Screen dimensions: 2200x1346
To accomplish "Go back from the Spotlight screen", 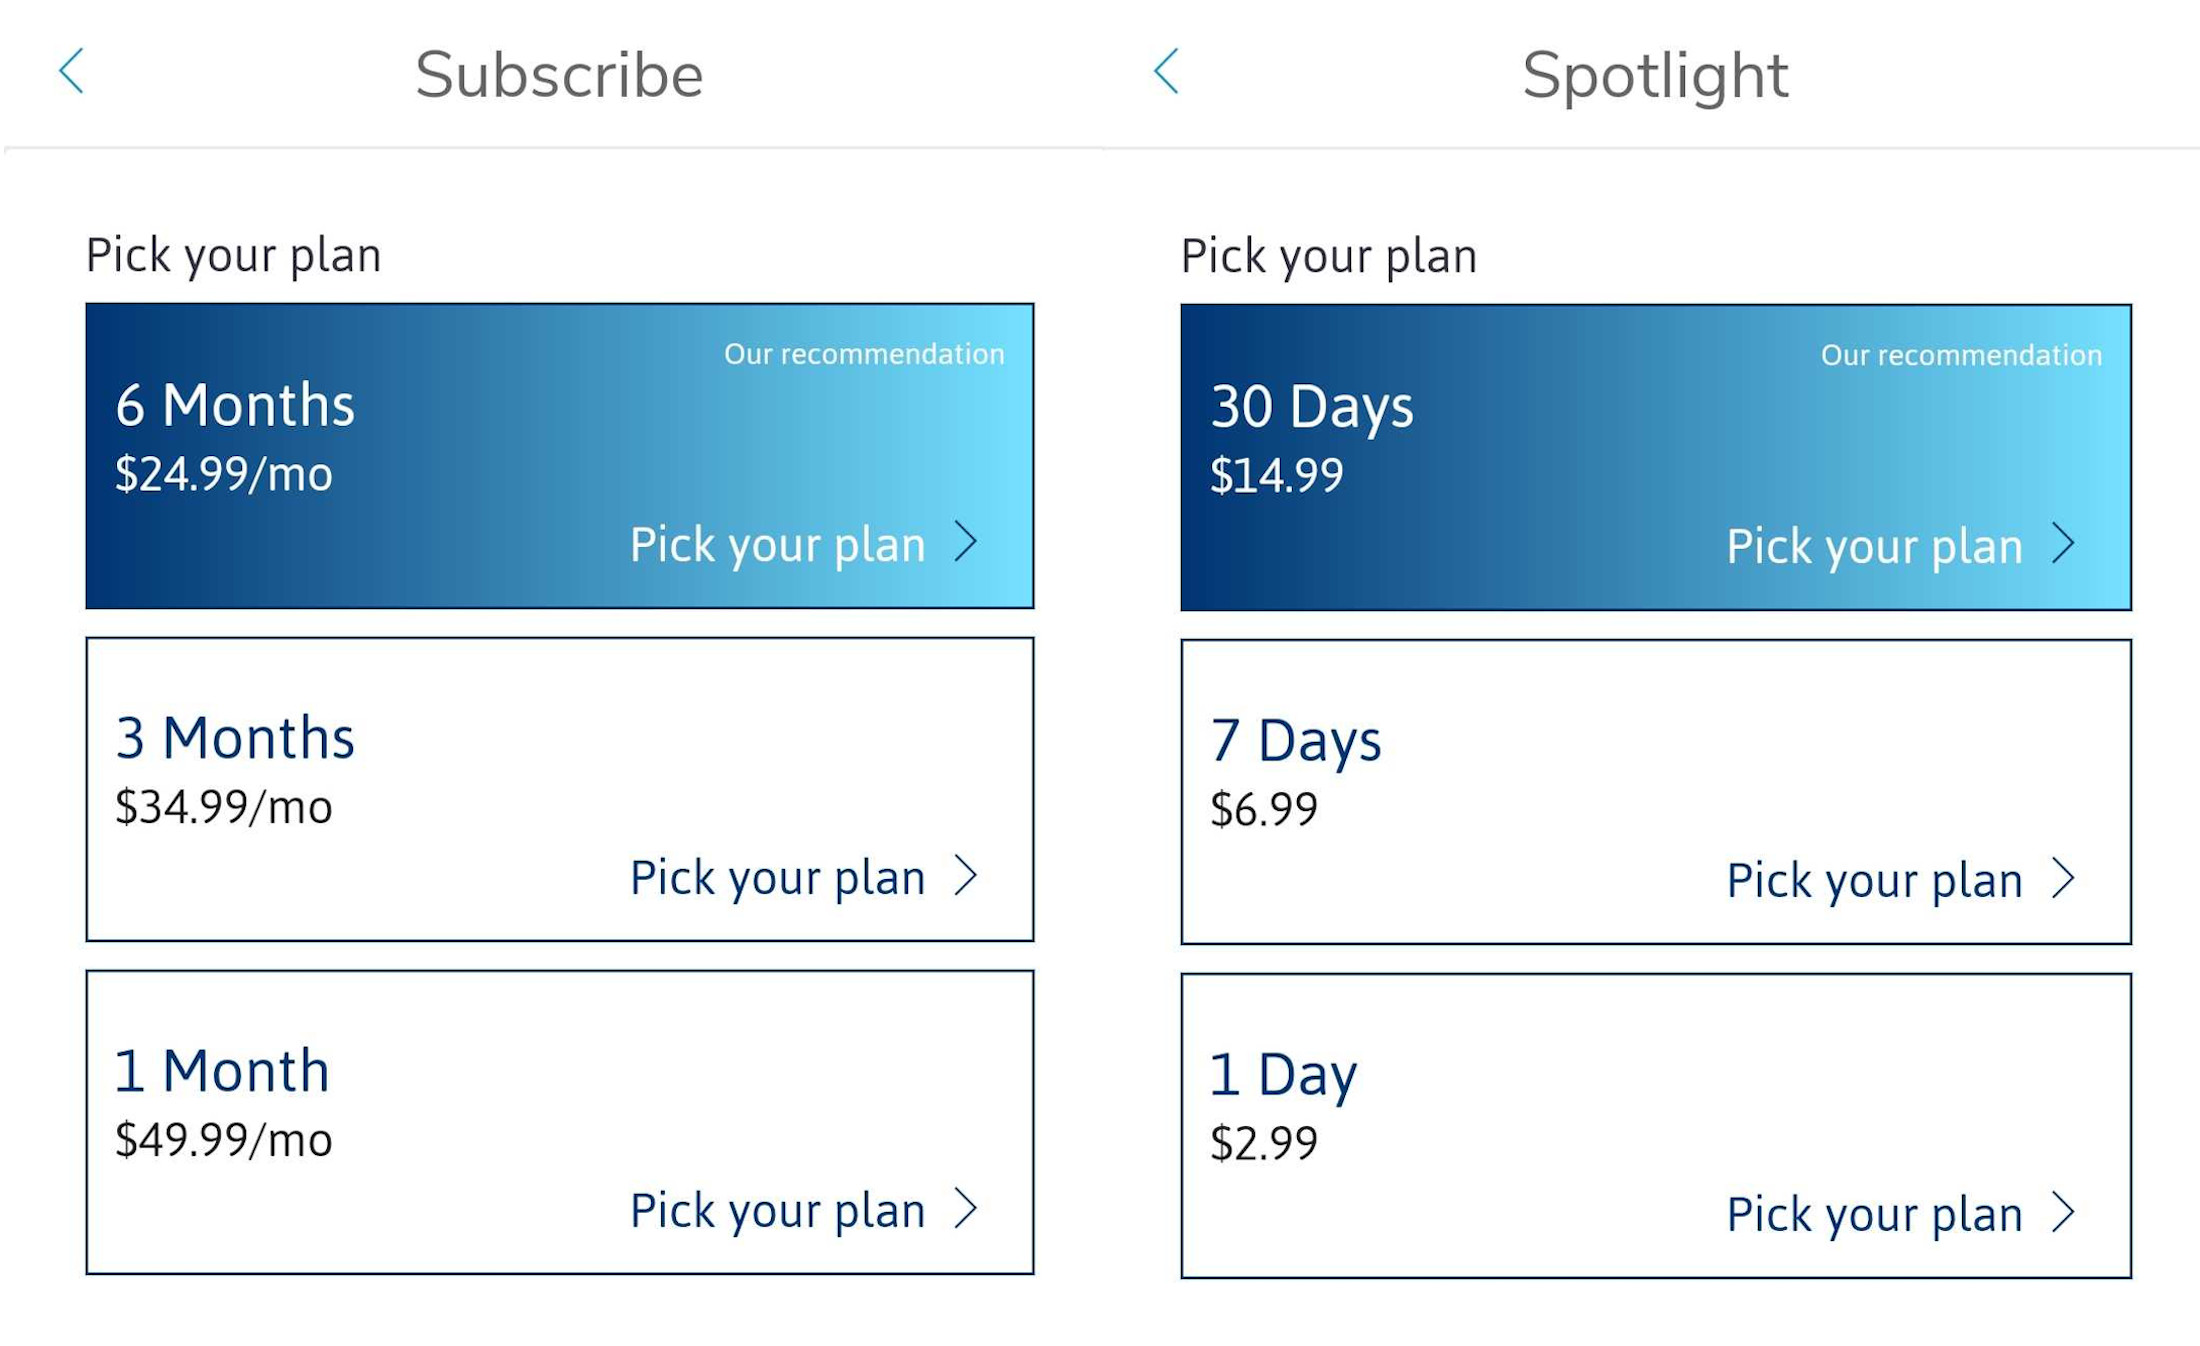I will pos(1167,72).
